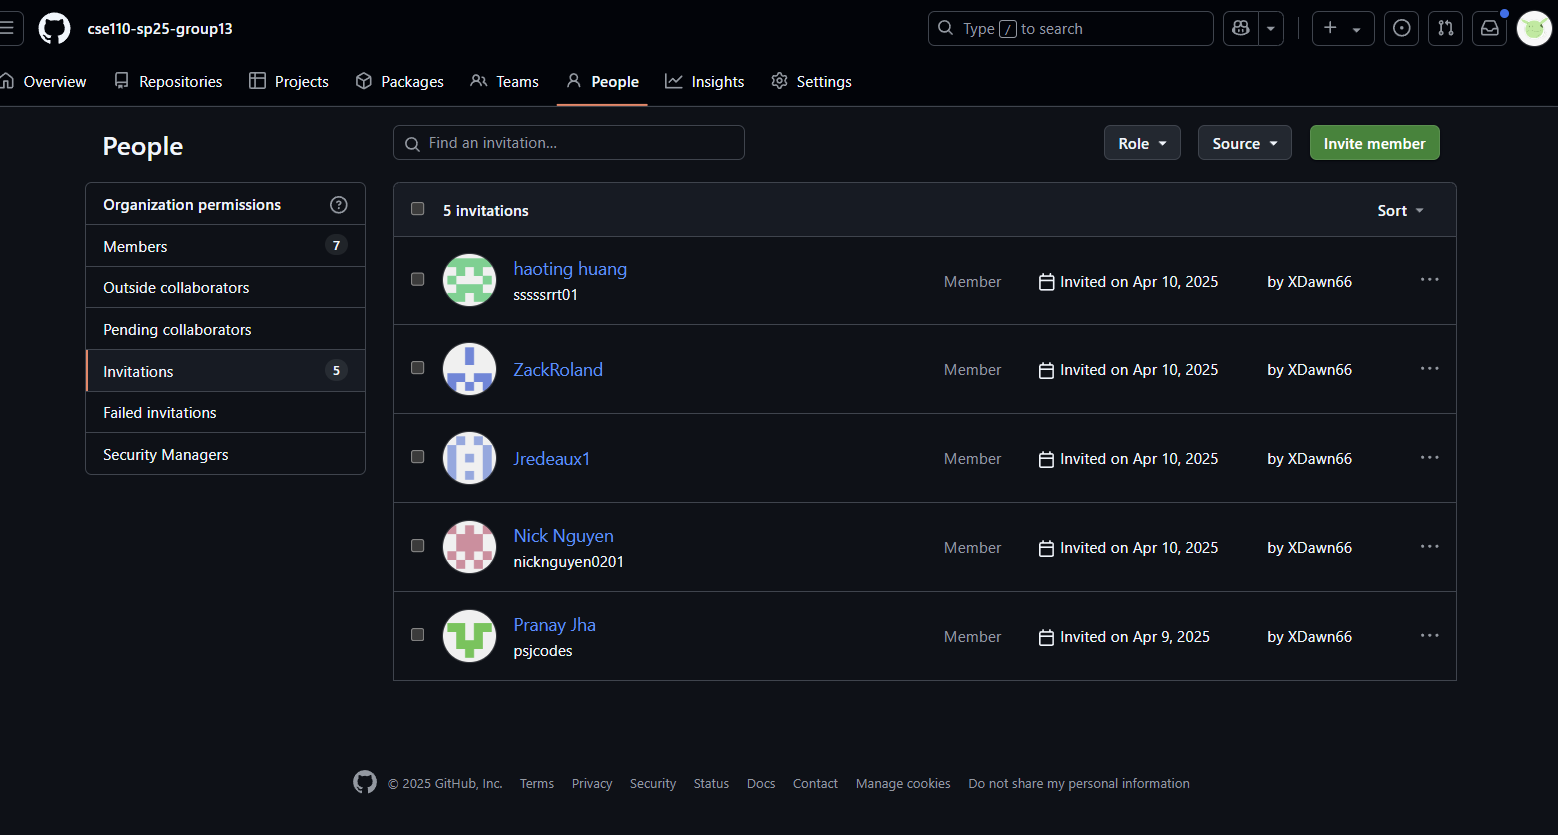The image size is (1558, 835).
Task: Open the user profile avatar menu
Action: (x=1534, y=28)
